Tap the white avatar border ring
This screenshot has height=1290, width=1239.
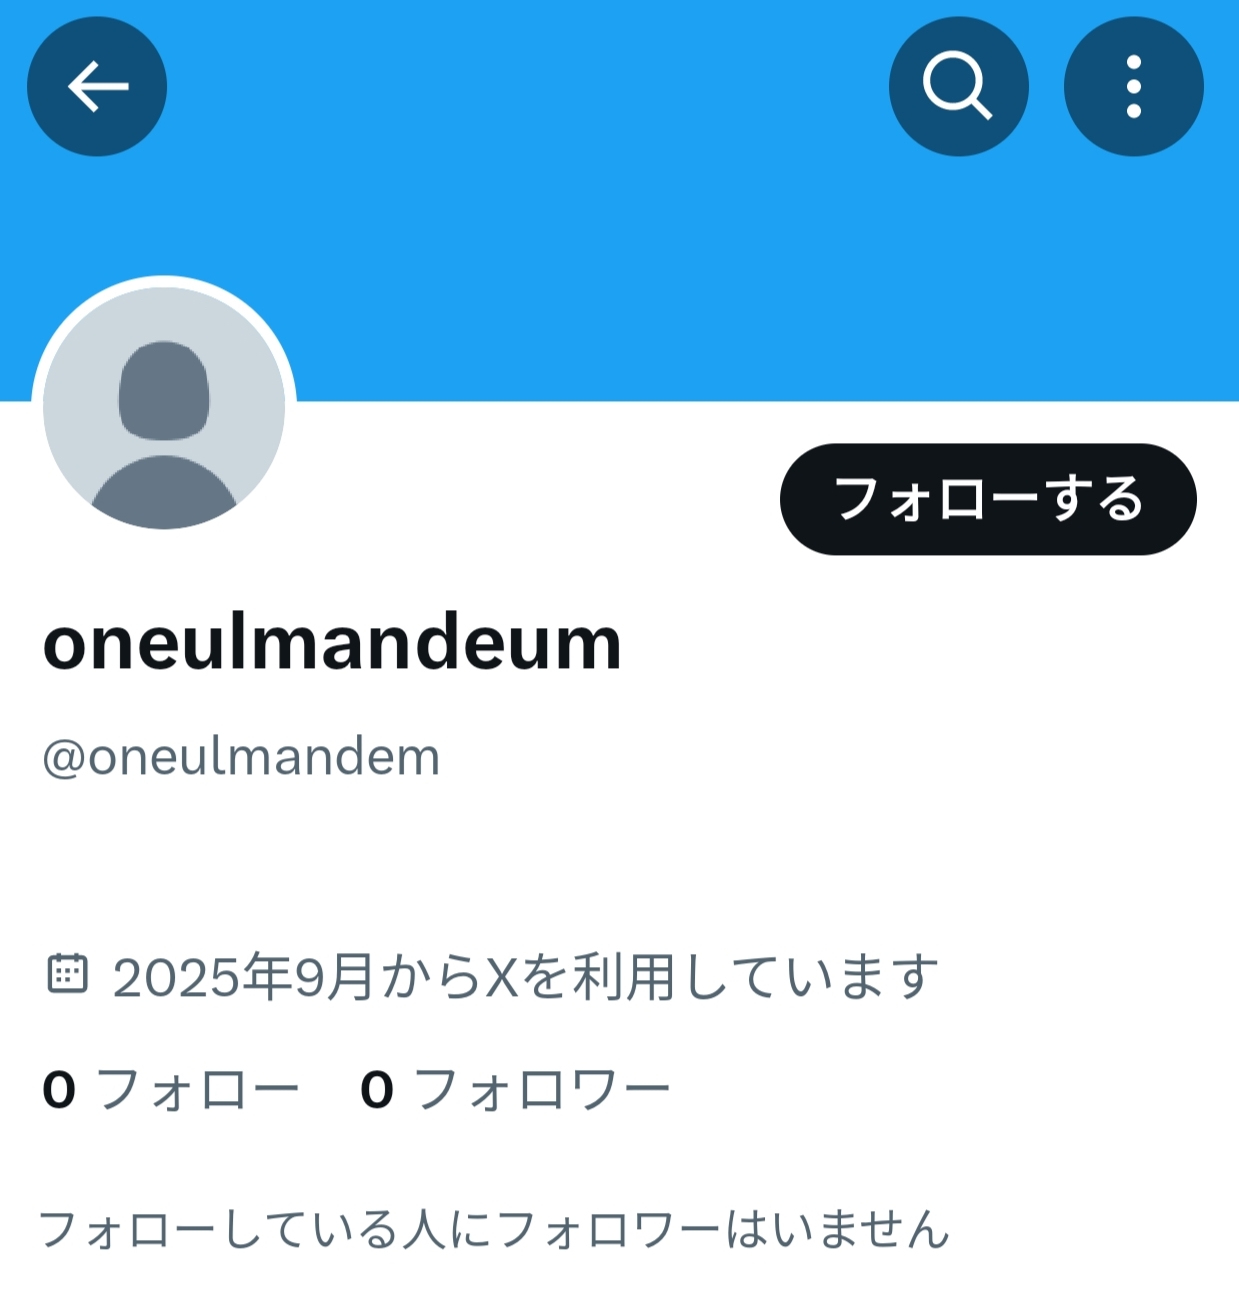tap(164, 281)
